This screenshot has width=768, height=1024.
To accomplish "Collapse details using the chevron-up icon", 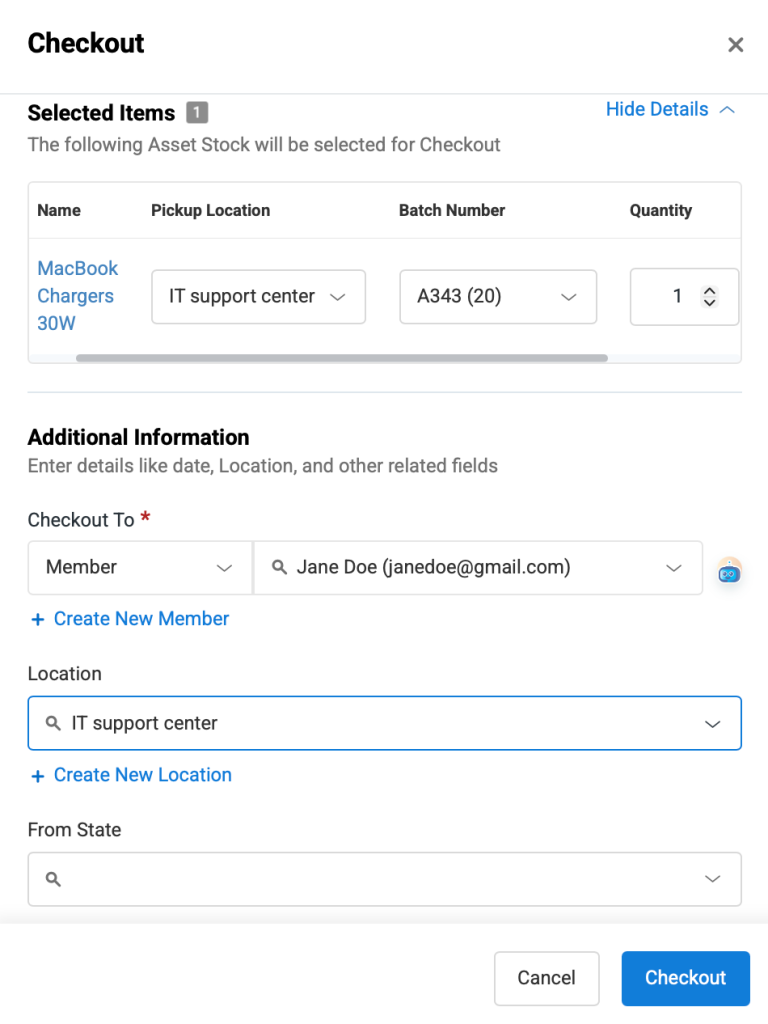I will [x=727, y=110].
